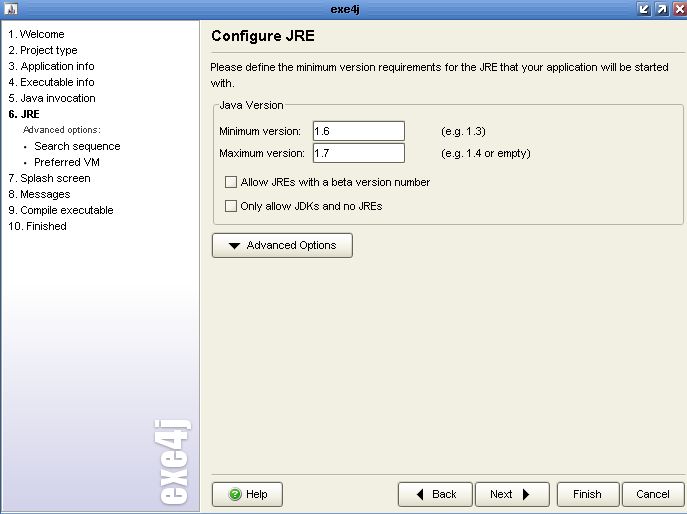Open step 8. Messages
The width and height of the screenshot is (687, 514).
click(x=39, y=194)
